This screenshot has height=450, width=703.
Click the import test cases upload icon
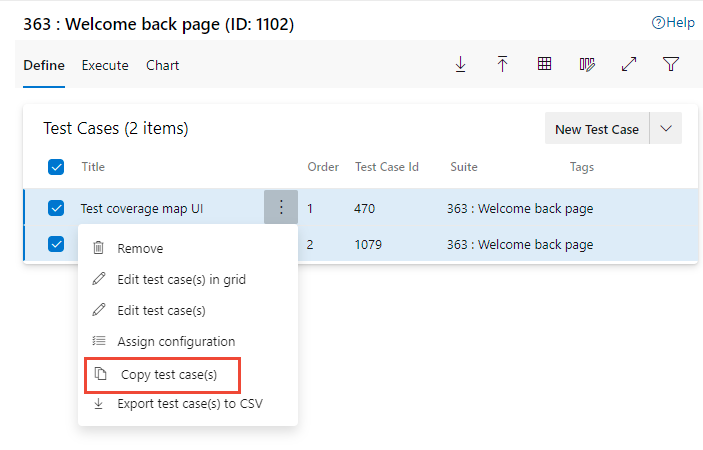coord(502,65)
